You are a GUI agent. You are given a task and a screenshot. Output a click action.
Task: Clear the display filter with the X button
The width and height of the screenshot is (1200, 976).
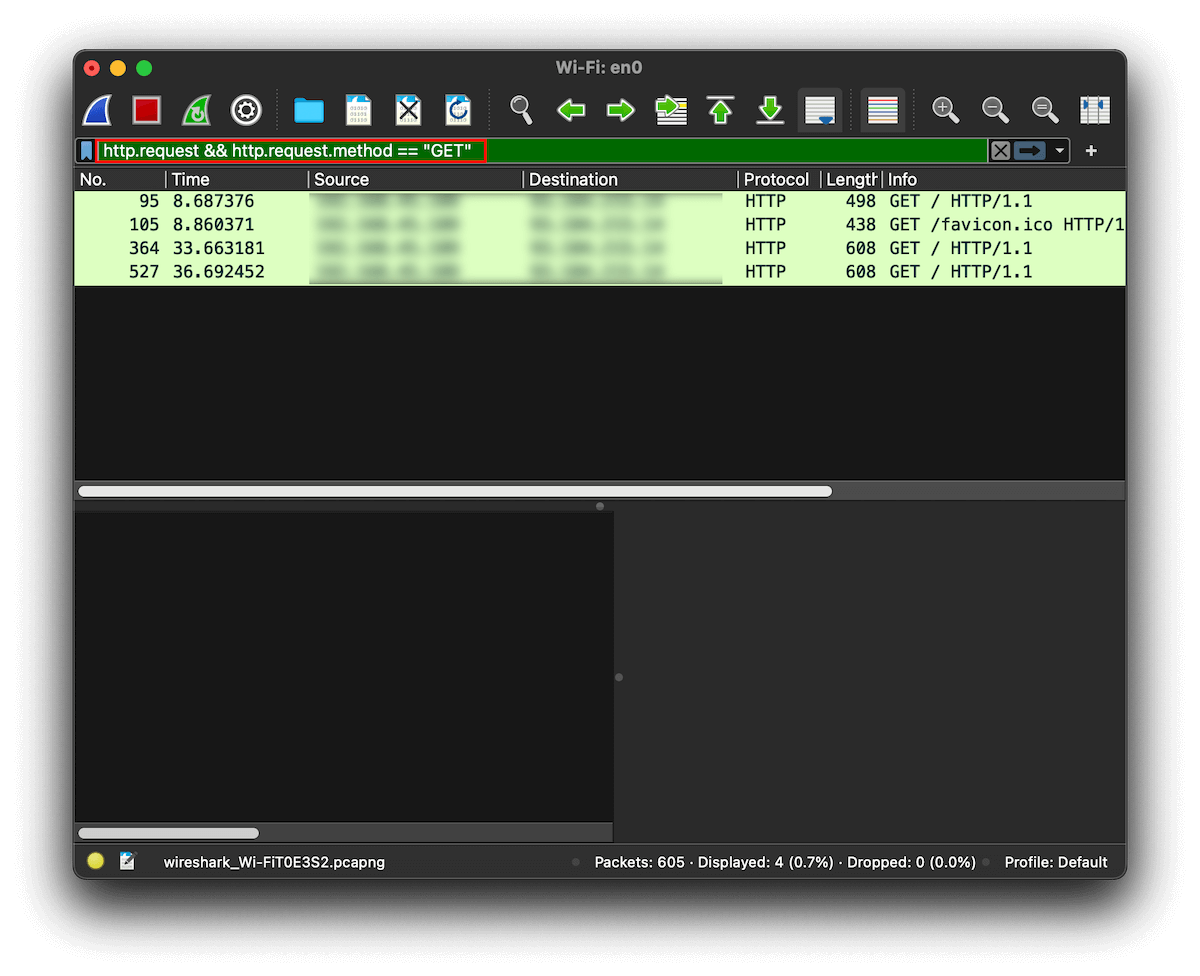pos(1000,150)
